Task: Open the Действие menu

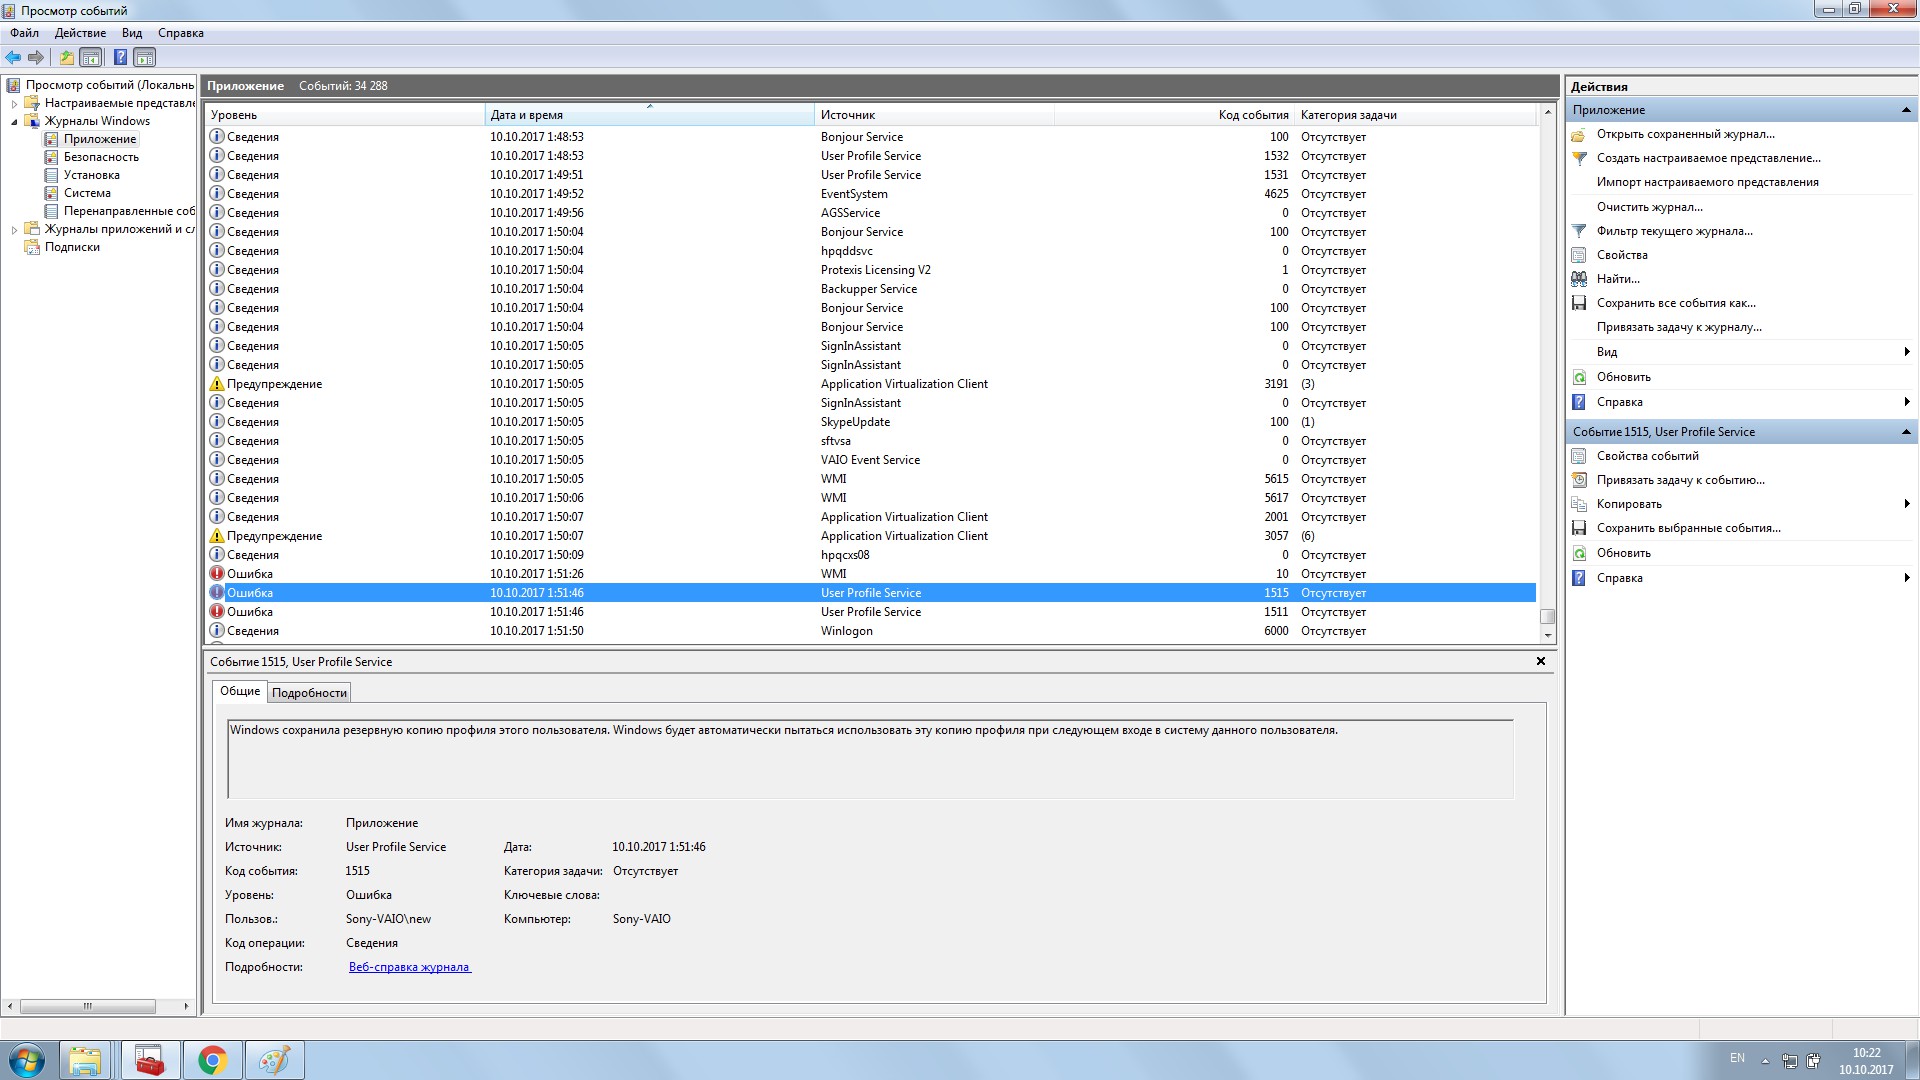Action: coord(80,33)
